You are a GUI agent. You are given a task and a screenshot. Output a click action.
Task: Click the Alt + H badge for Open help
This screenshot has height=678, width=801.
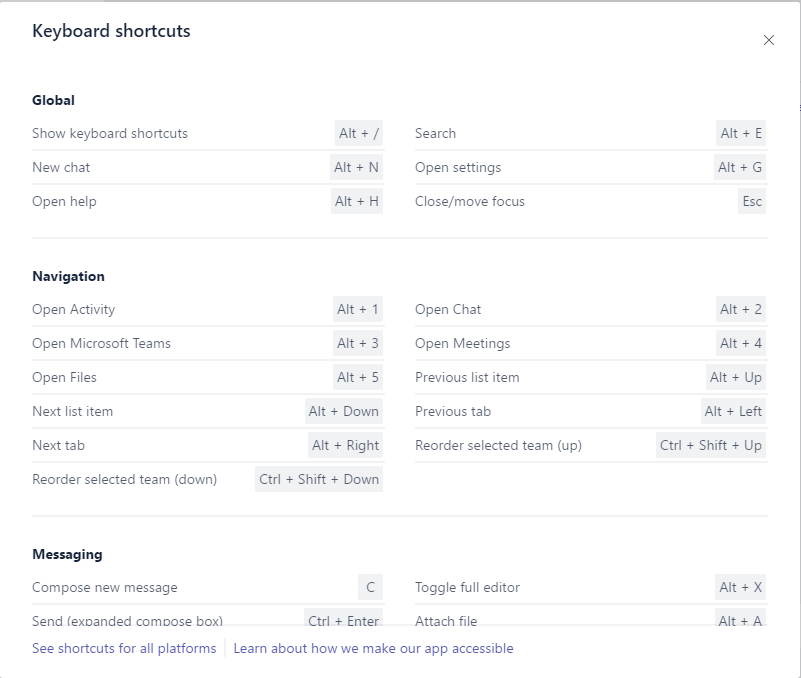click(x=357, y=201)
